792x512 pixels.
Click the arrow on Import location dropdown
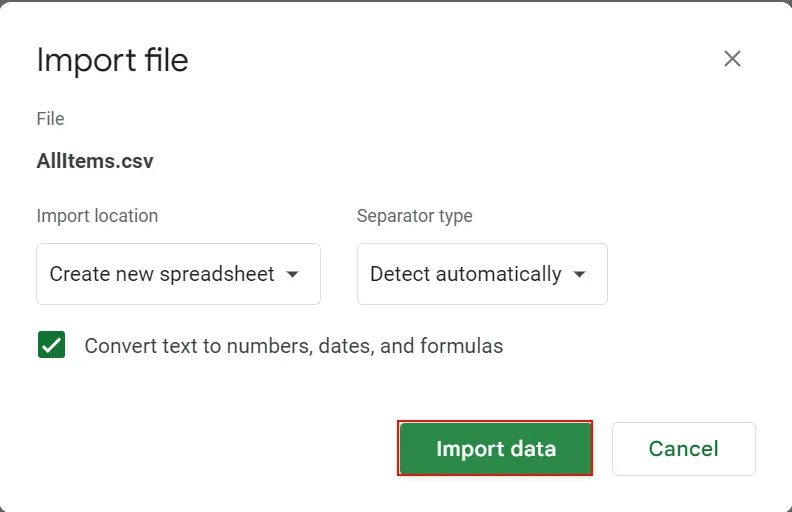pyautogui.click(x=293, y=274)
